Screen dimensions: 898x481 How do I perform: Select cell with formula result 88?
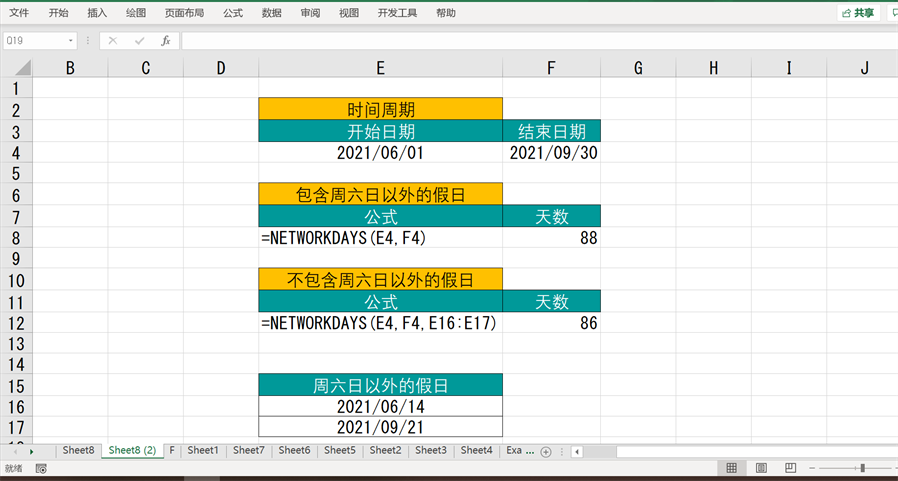(x=551, y=238)
